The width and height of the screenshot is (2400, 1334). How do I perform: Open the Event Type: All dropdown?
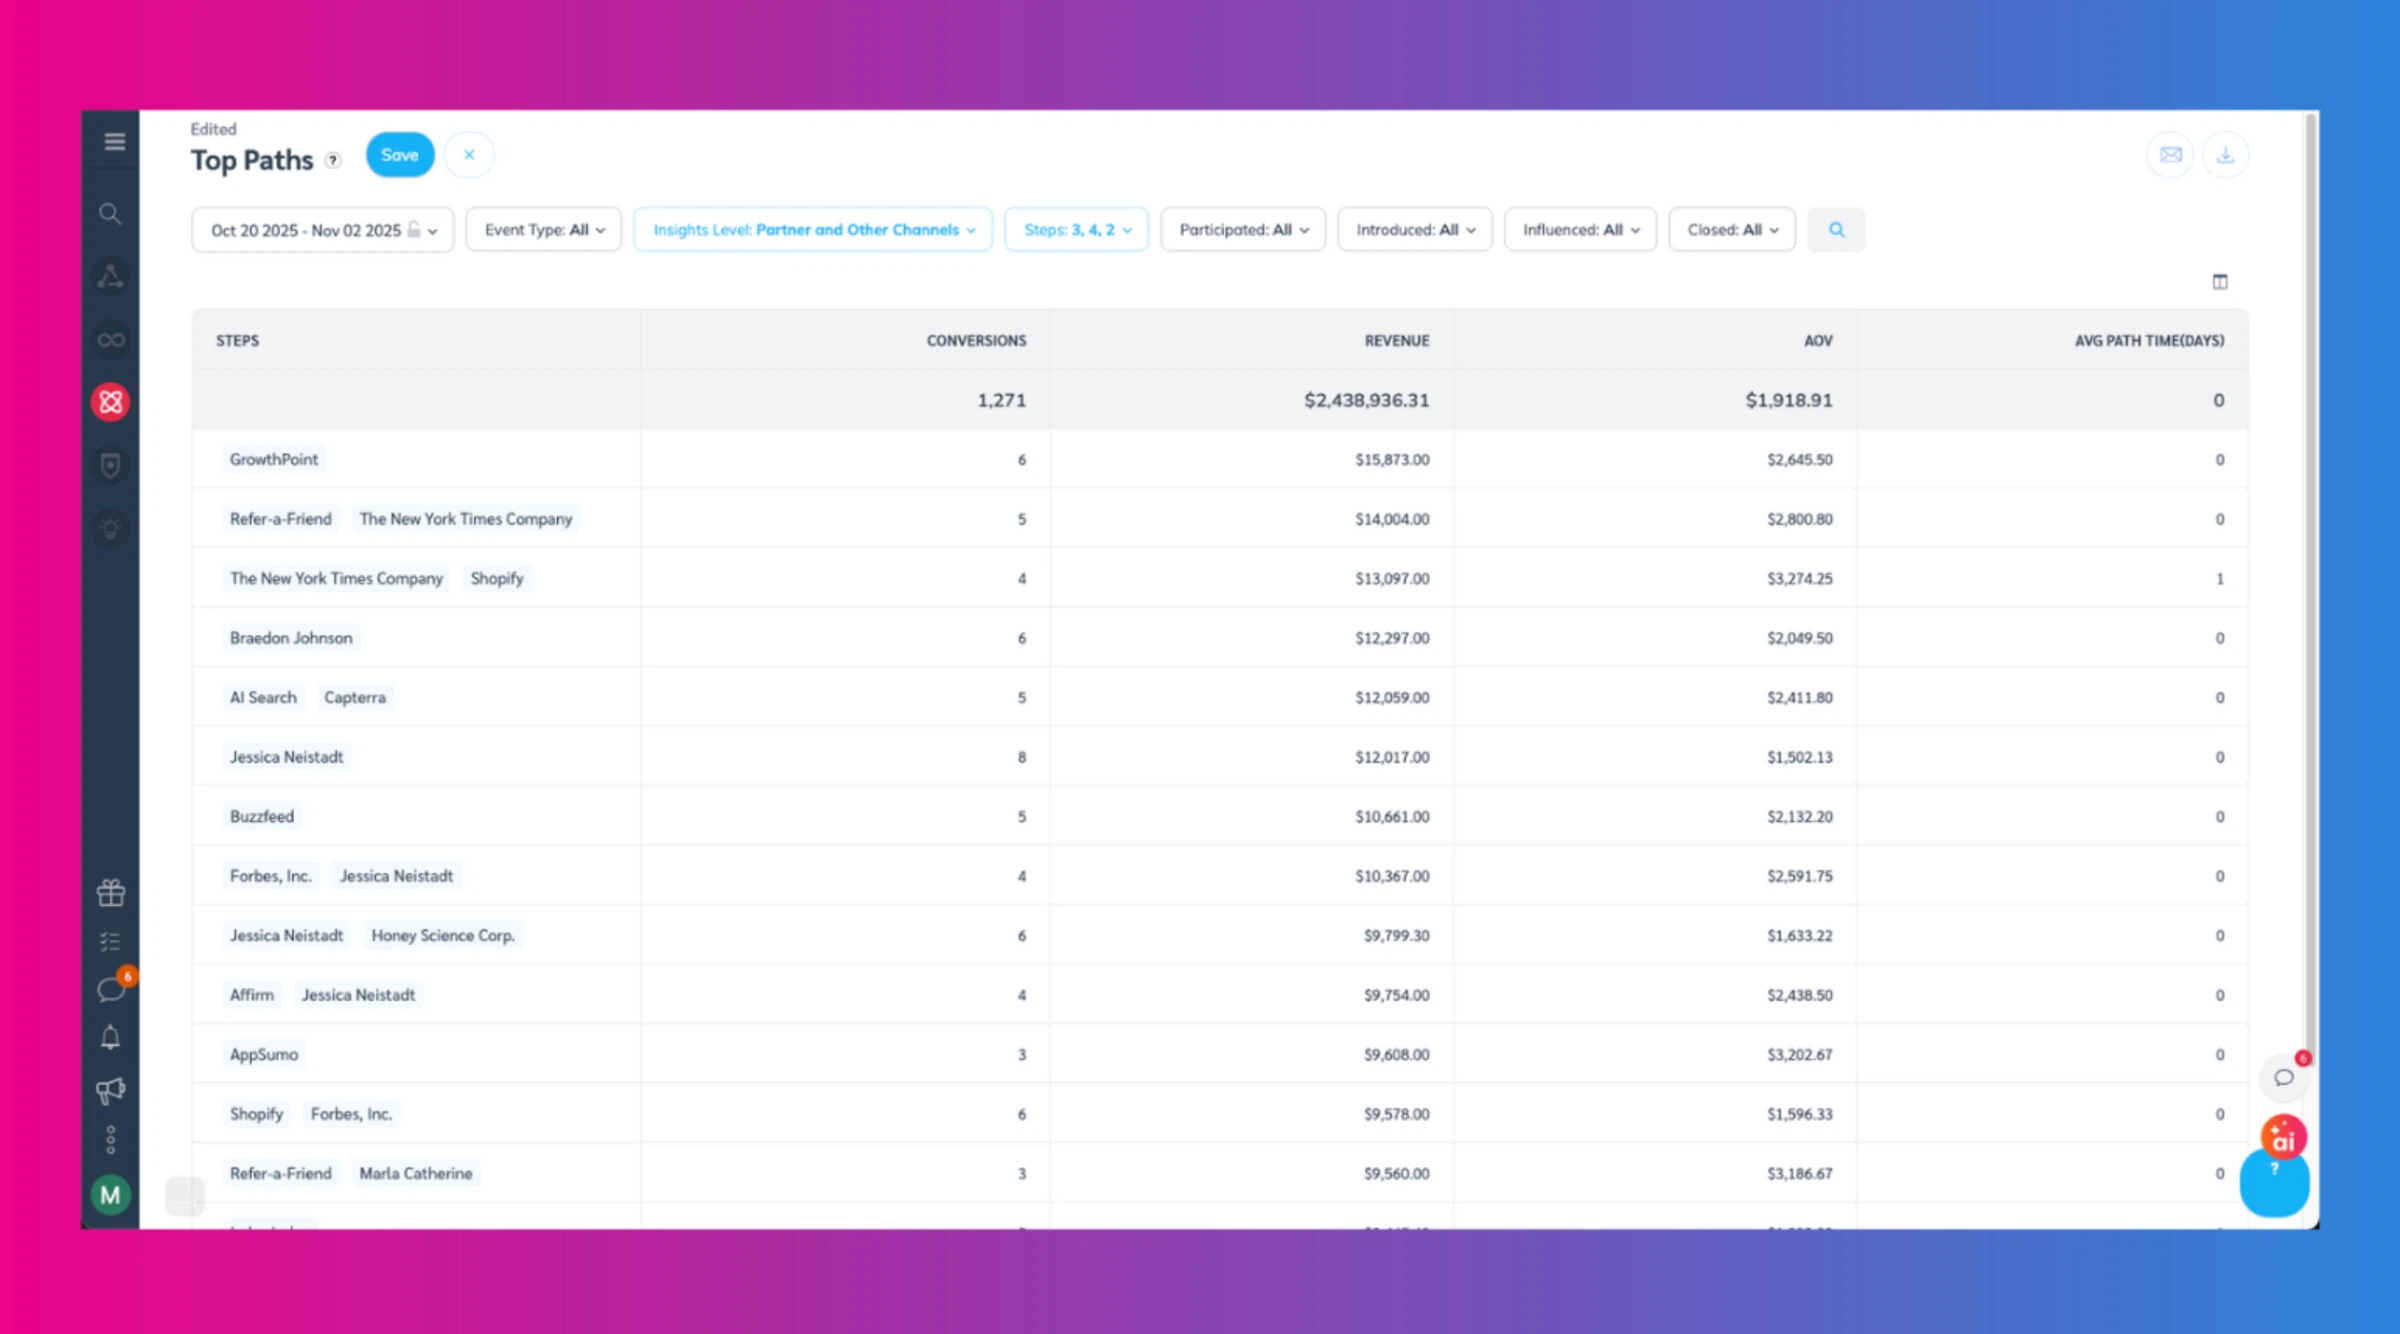[x=543, y=229]
